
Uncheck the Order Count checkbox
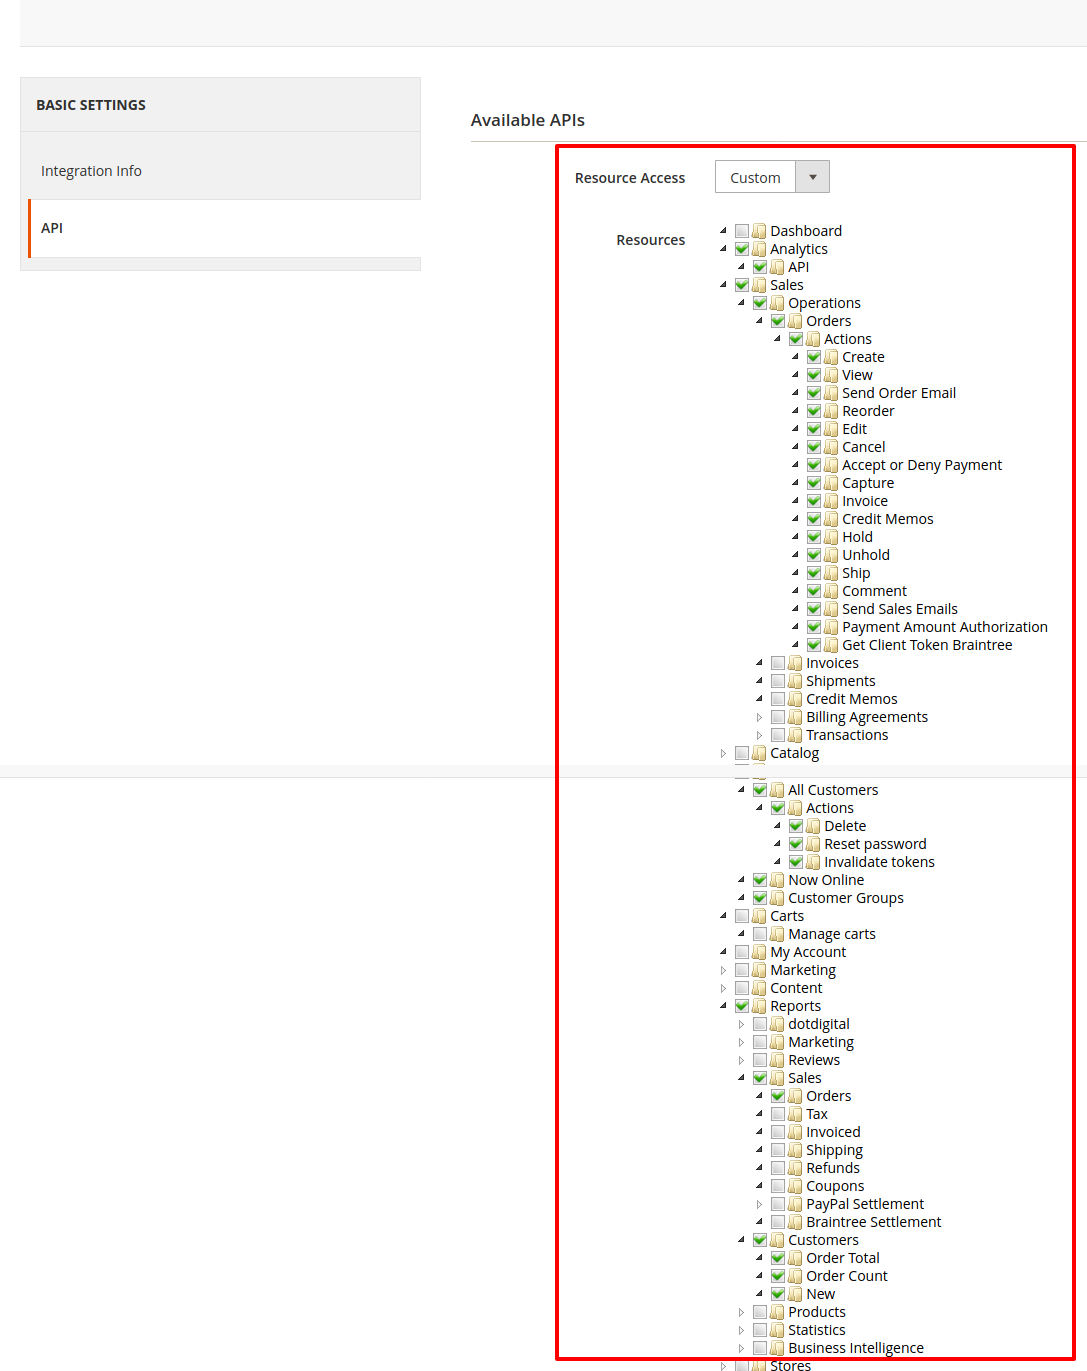coord(778,1276)
